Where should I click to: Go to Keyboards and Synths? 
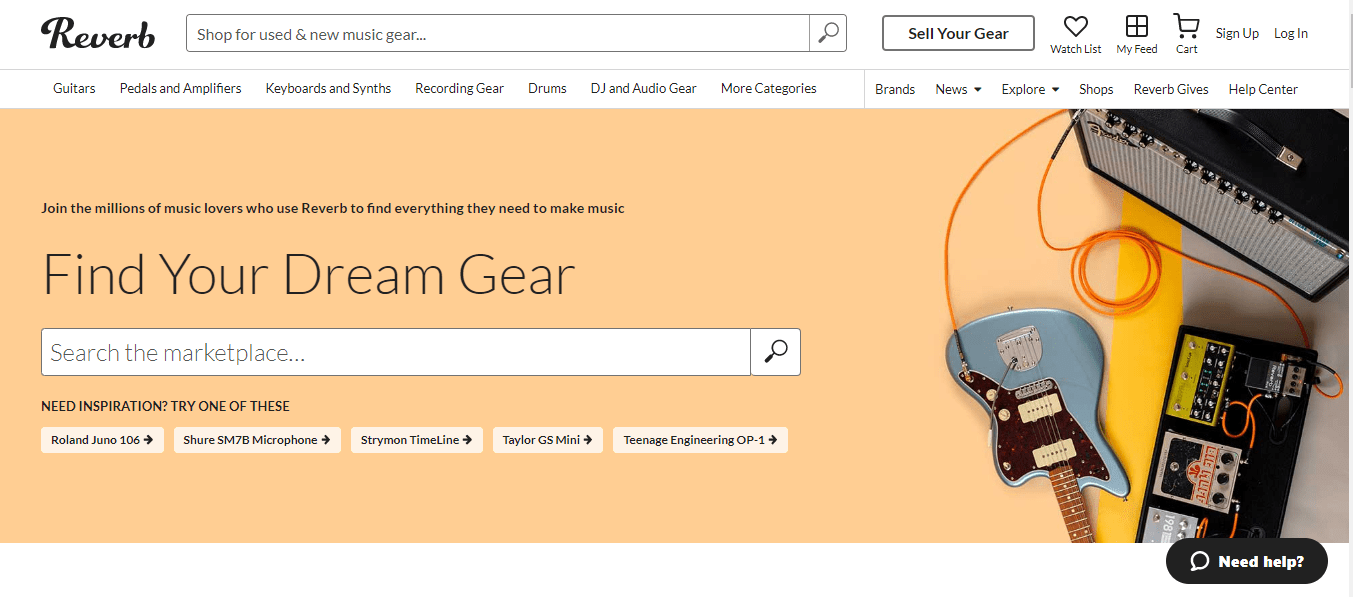[x=328, y=88]
